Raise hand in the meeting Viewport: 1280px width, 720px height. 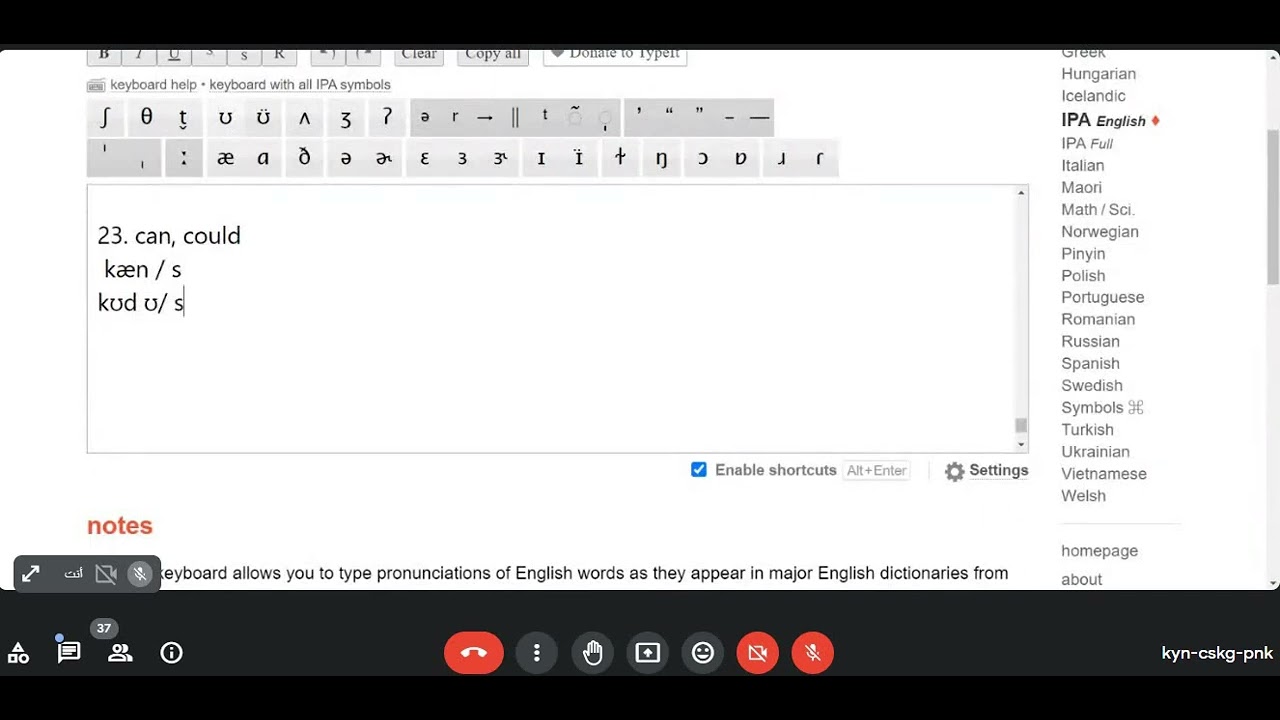click(x=593, y=653)
